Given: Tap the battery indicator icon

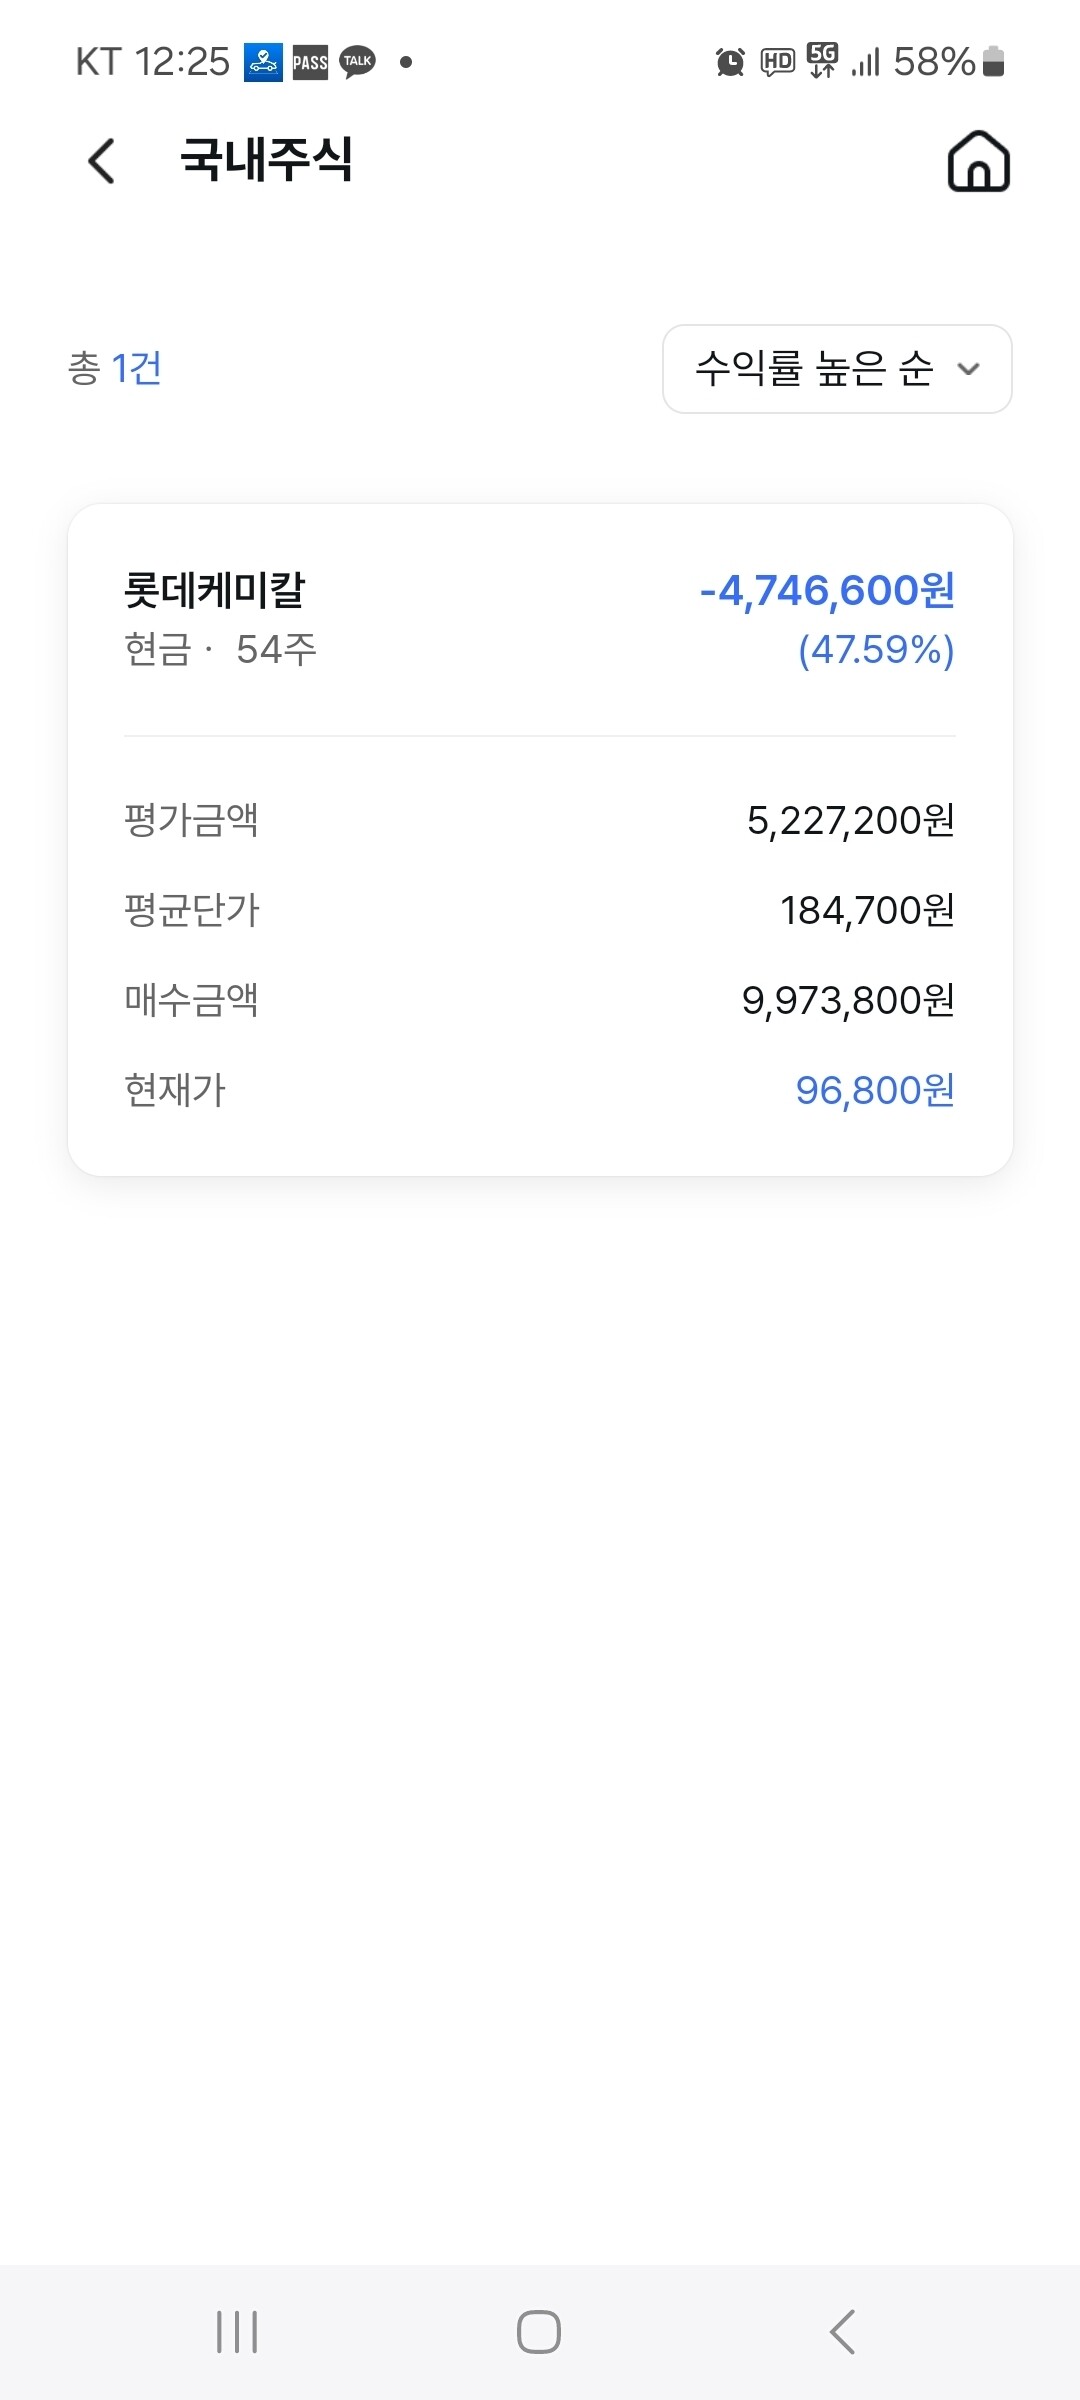Looking at the screenshot, I should click(x=993, y=61).
